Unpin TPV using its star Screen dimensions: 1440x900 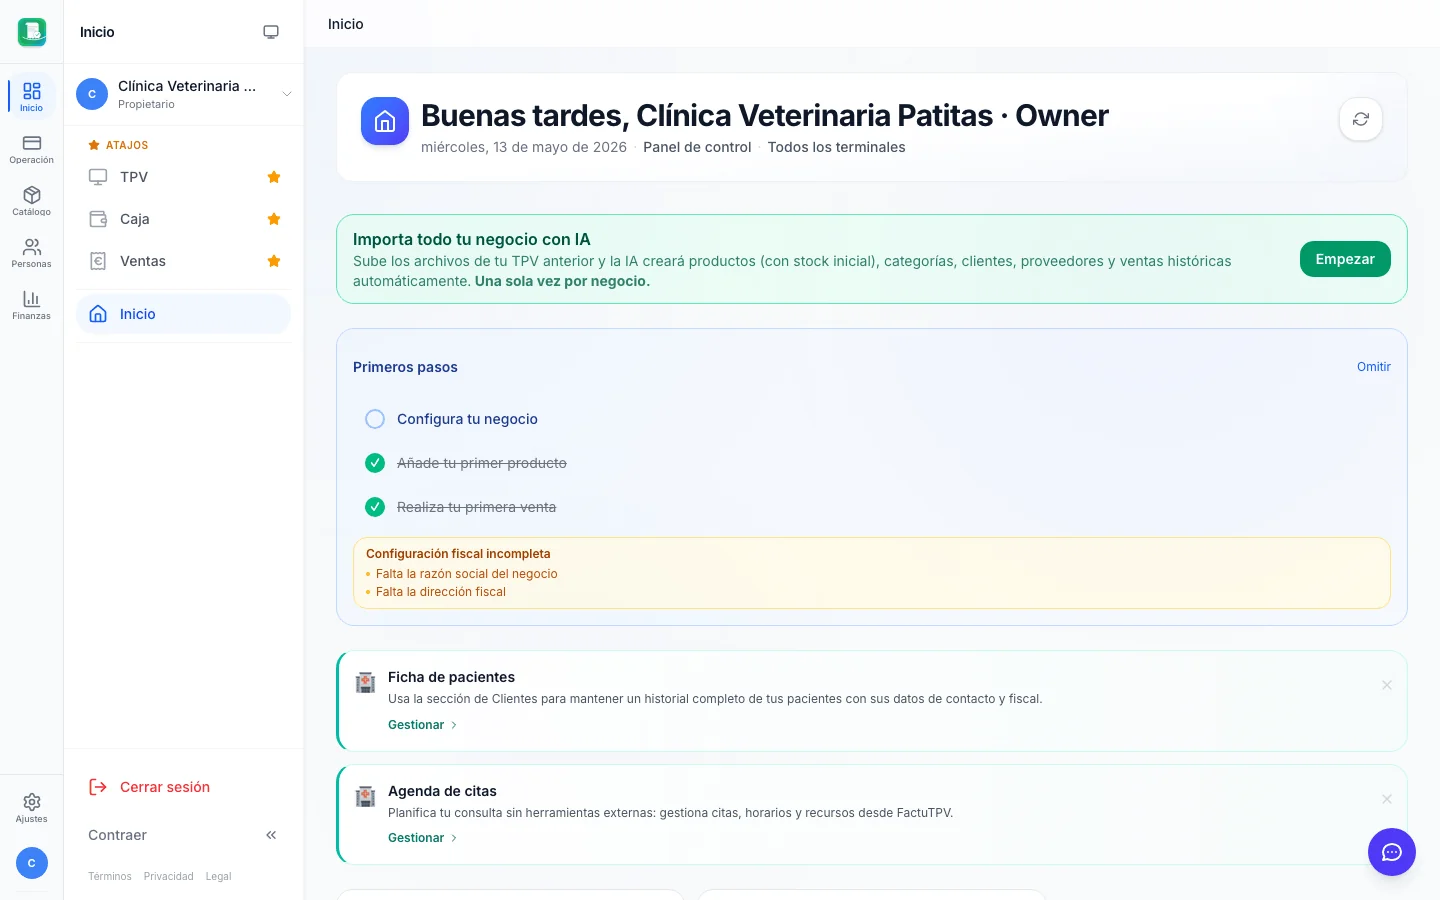tap(274, 177)
